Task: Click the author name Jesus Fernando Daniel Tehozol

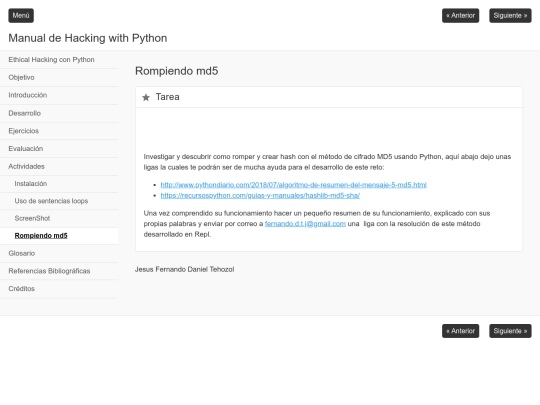Action: click(185, 269)
